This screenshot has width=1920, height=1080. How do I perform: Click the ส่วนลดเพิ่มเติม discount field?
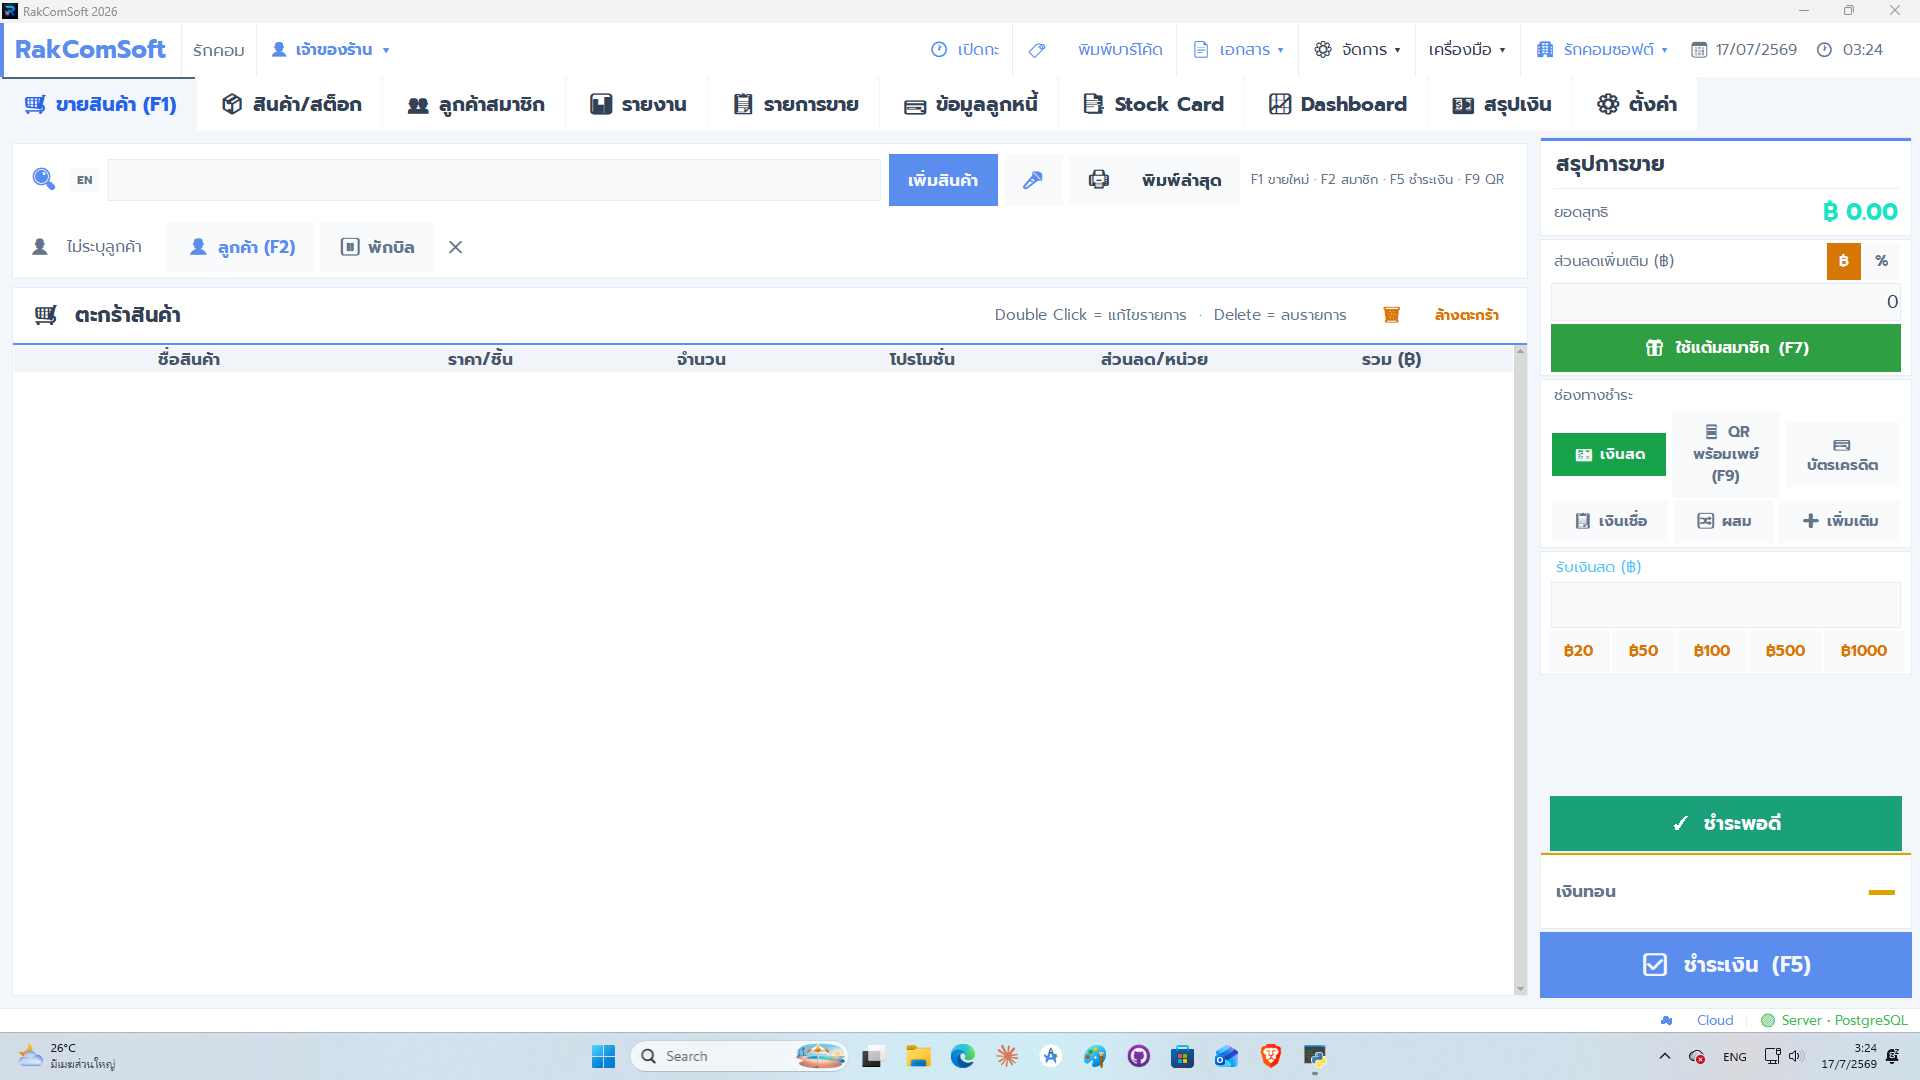click(1726, 302)
